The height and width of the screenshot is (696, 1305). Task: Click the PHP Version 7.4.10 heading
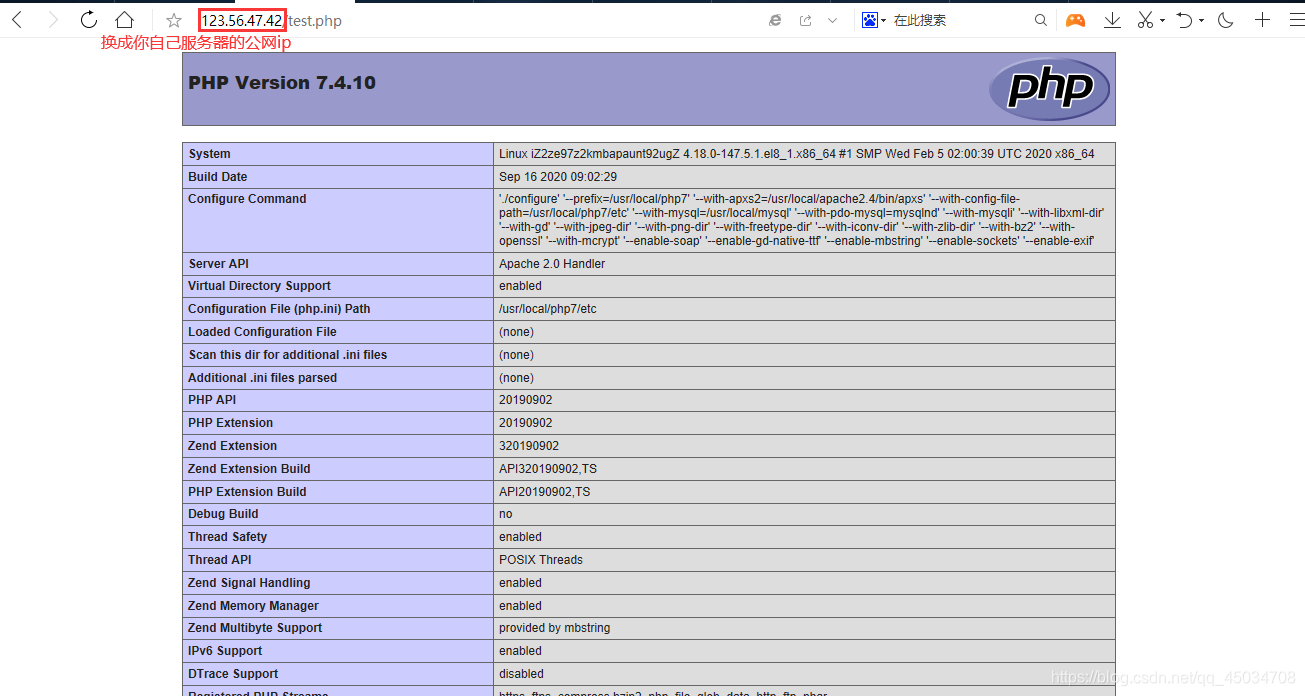282,83
